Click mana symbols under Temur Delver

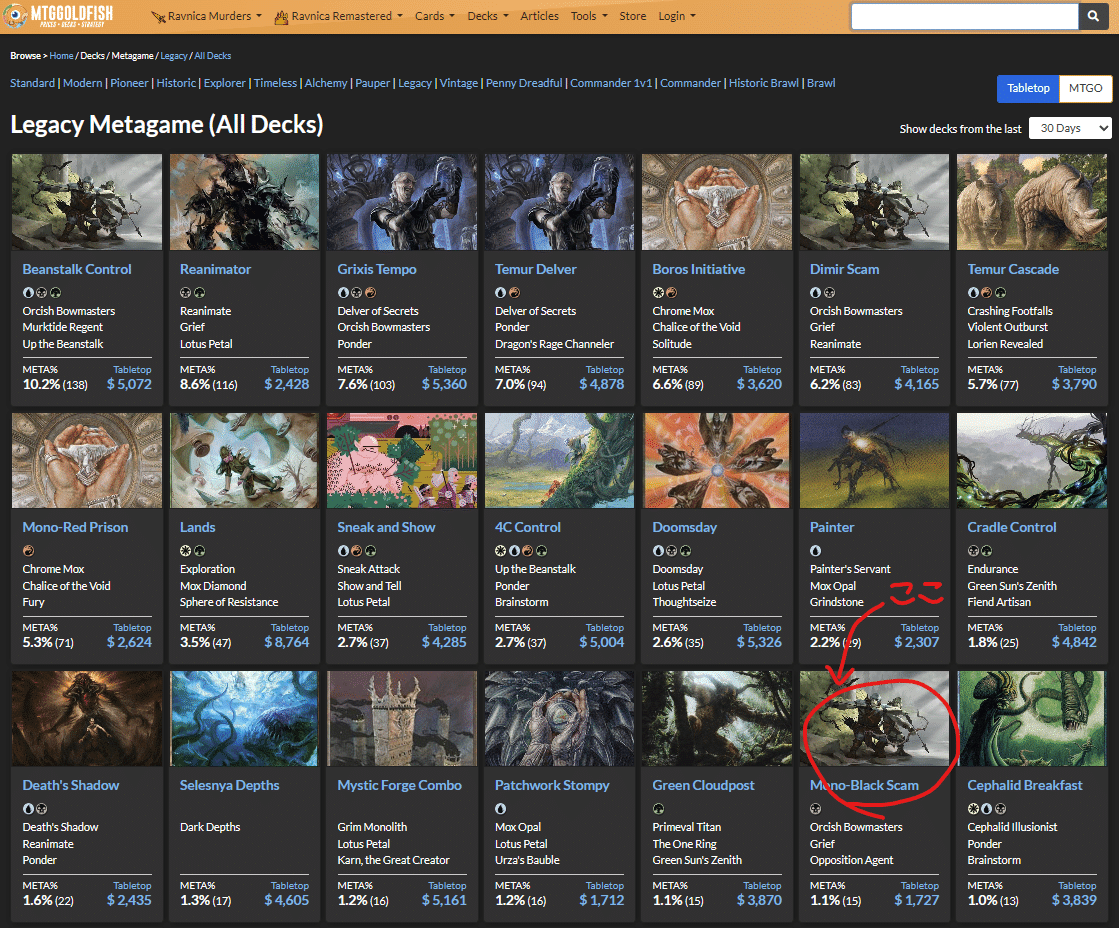coord(507,293)
